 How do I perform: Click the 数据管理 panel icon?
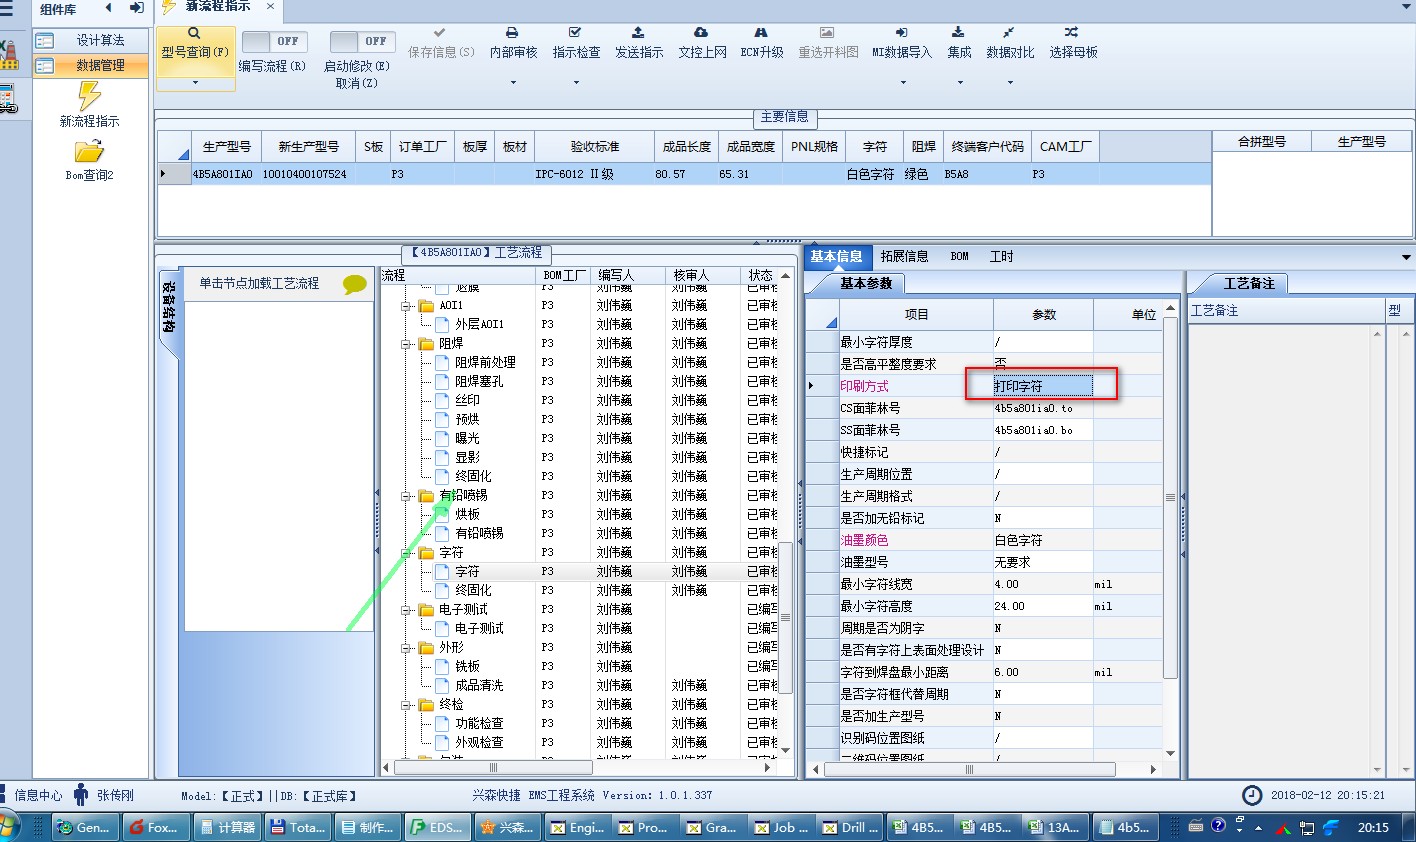click(44, 66)
